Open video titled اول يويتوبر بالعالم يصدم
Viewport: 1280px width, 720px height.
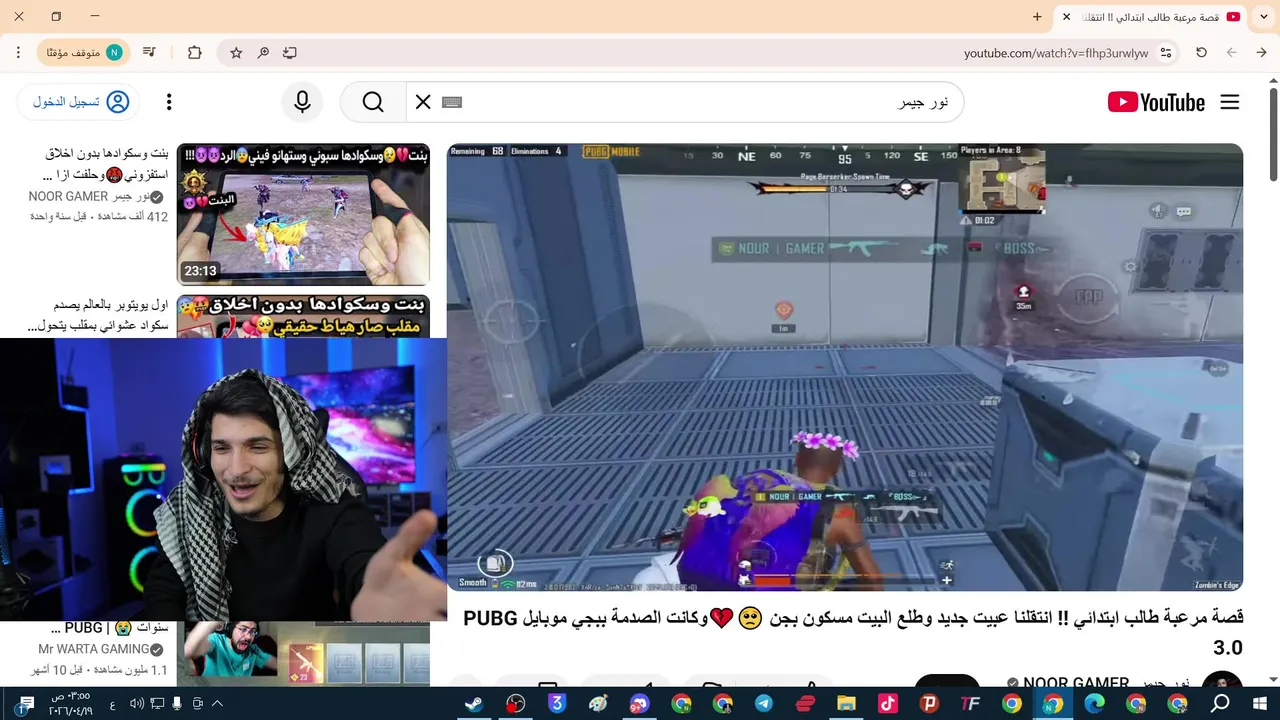(x=98, y=315)
